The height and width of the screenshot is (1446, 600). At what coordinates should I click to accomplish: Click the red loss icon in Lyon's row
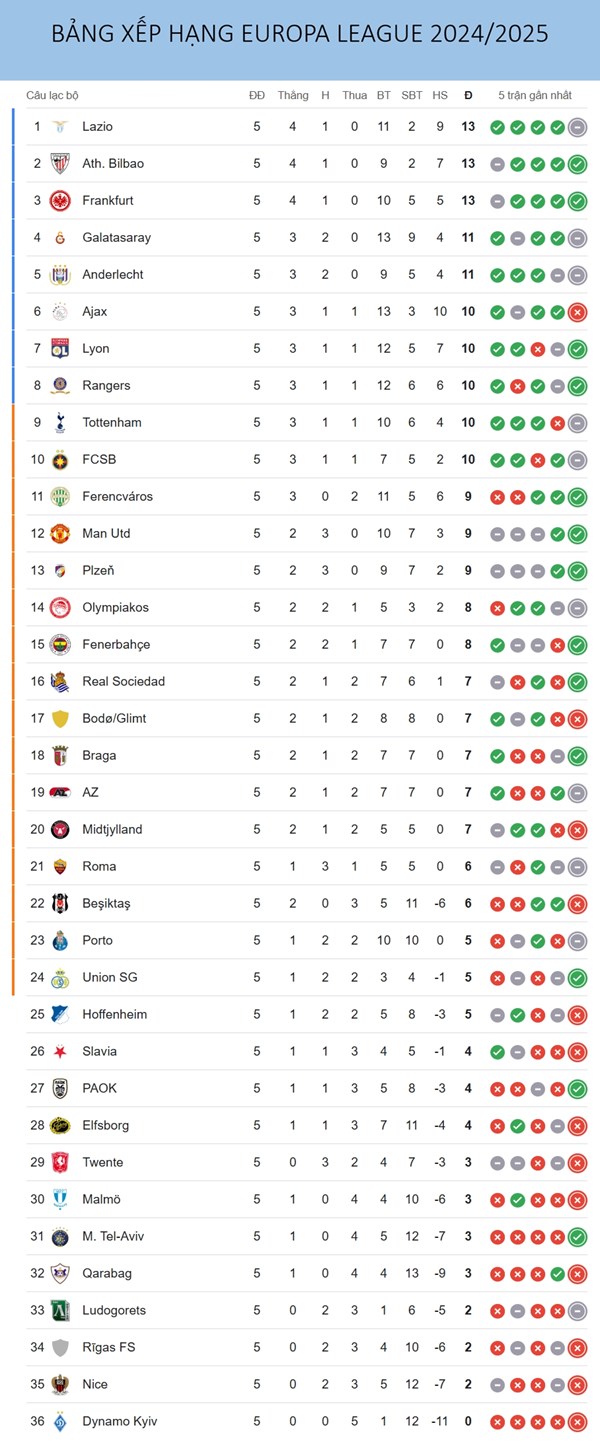pyautogui.click(x=537, y=349)
